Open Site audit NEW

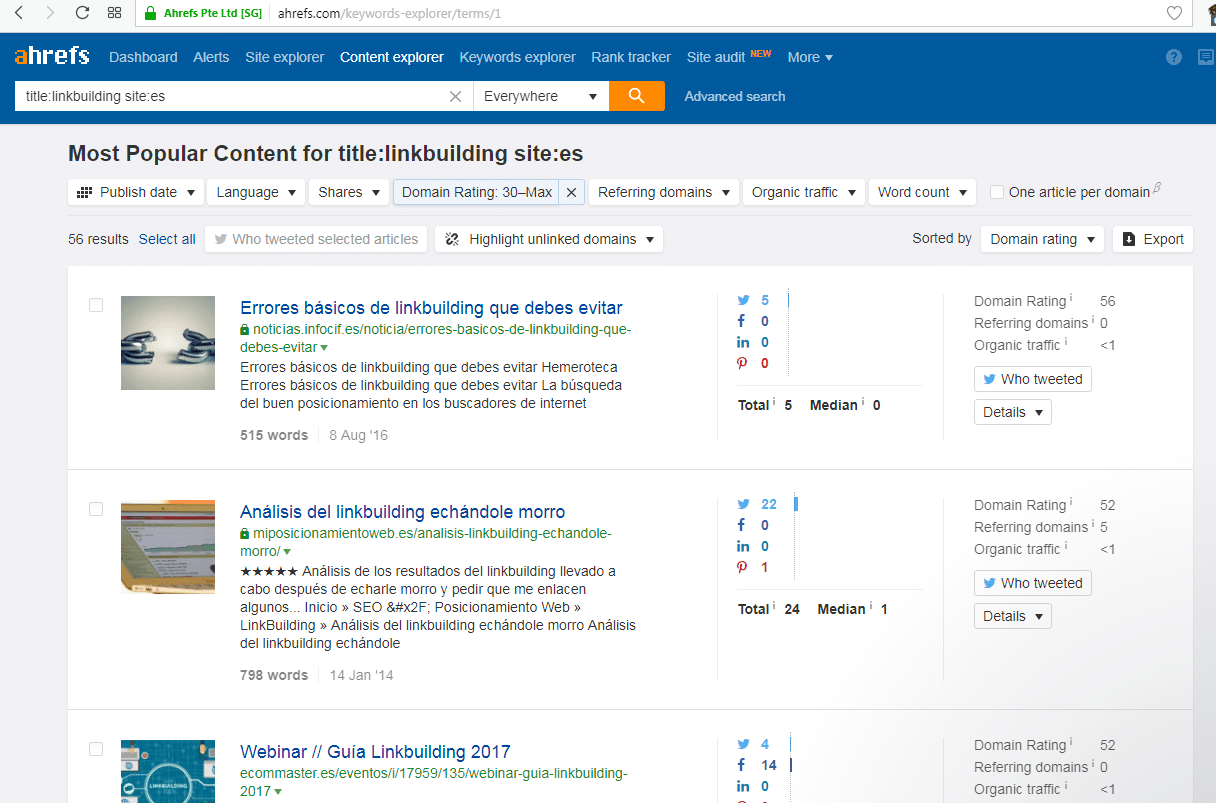(x=729, y=57)
